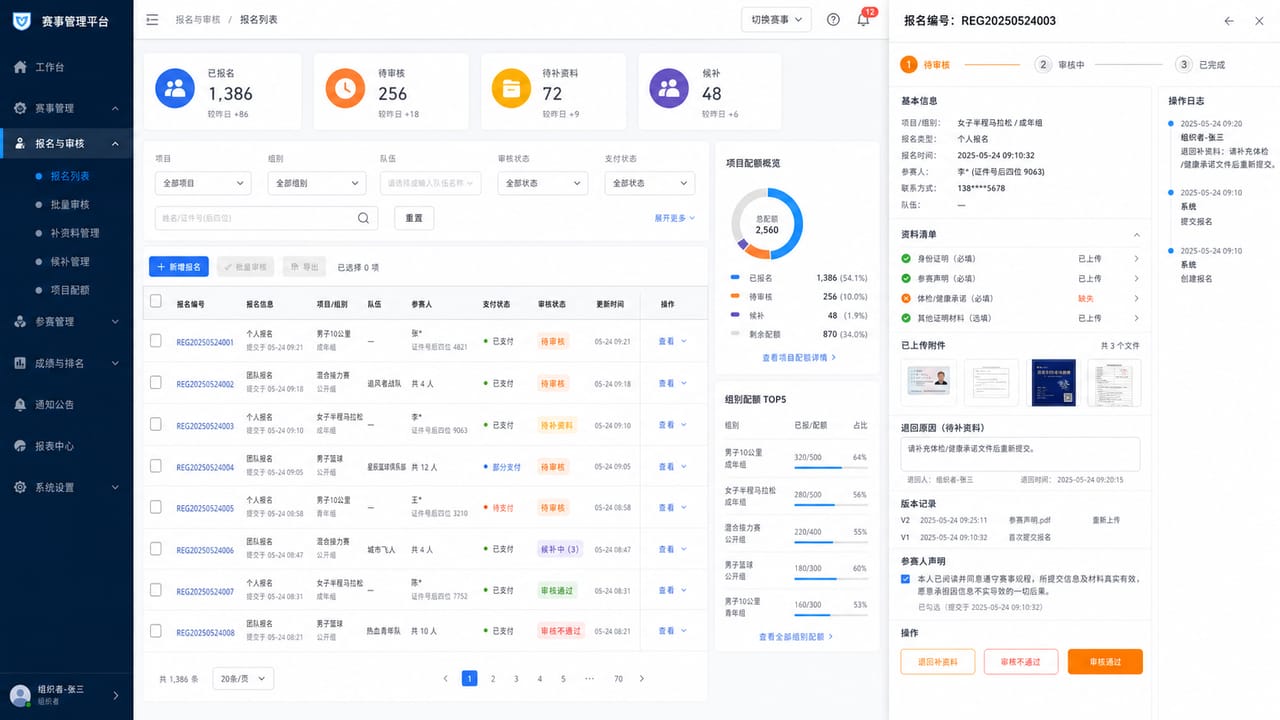Open the 审核状态 filter dropdown
This screenshot has height=720, width=1280.
[543, 183]
